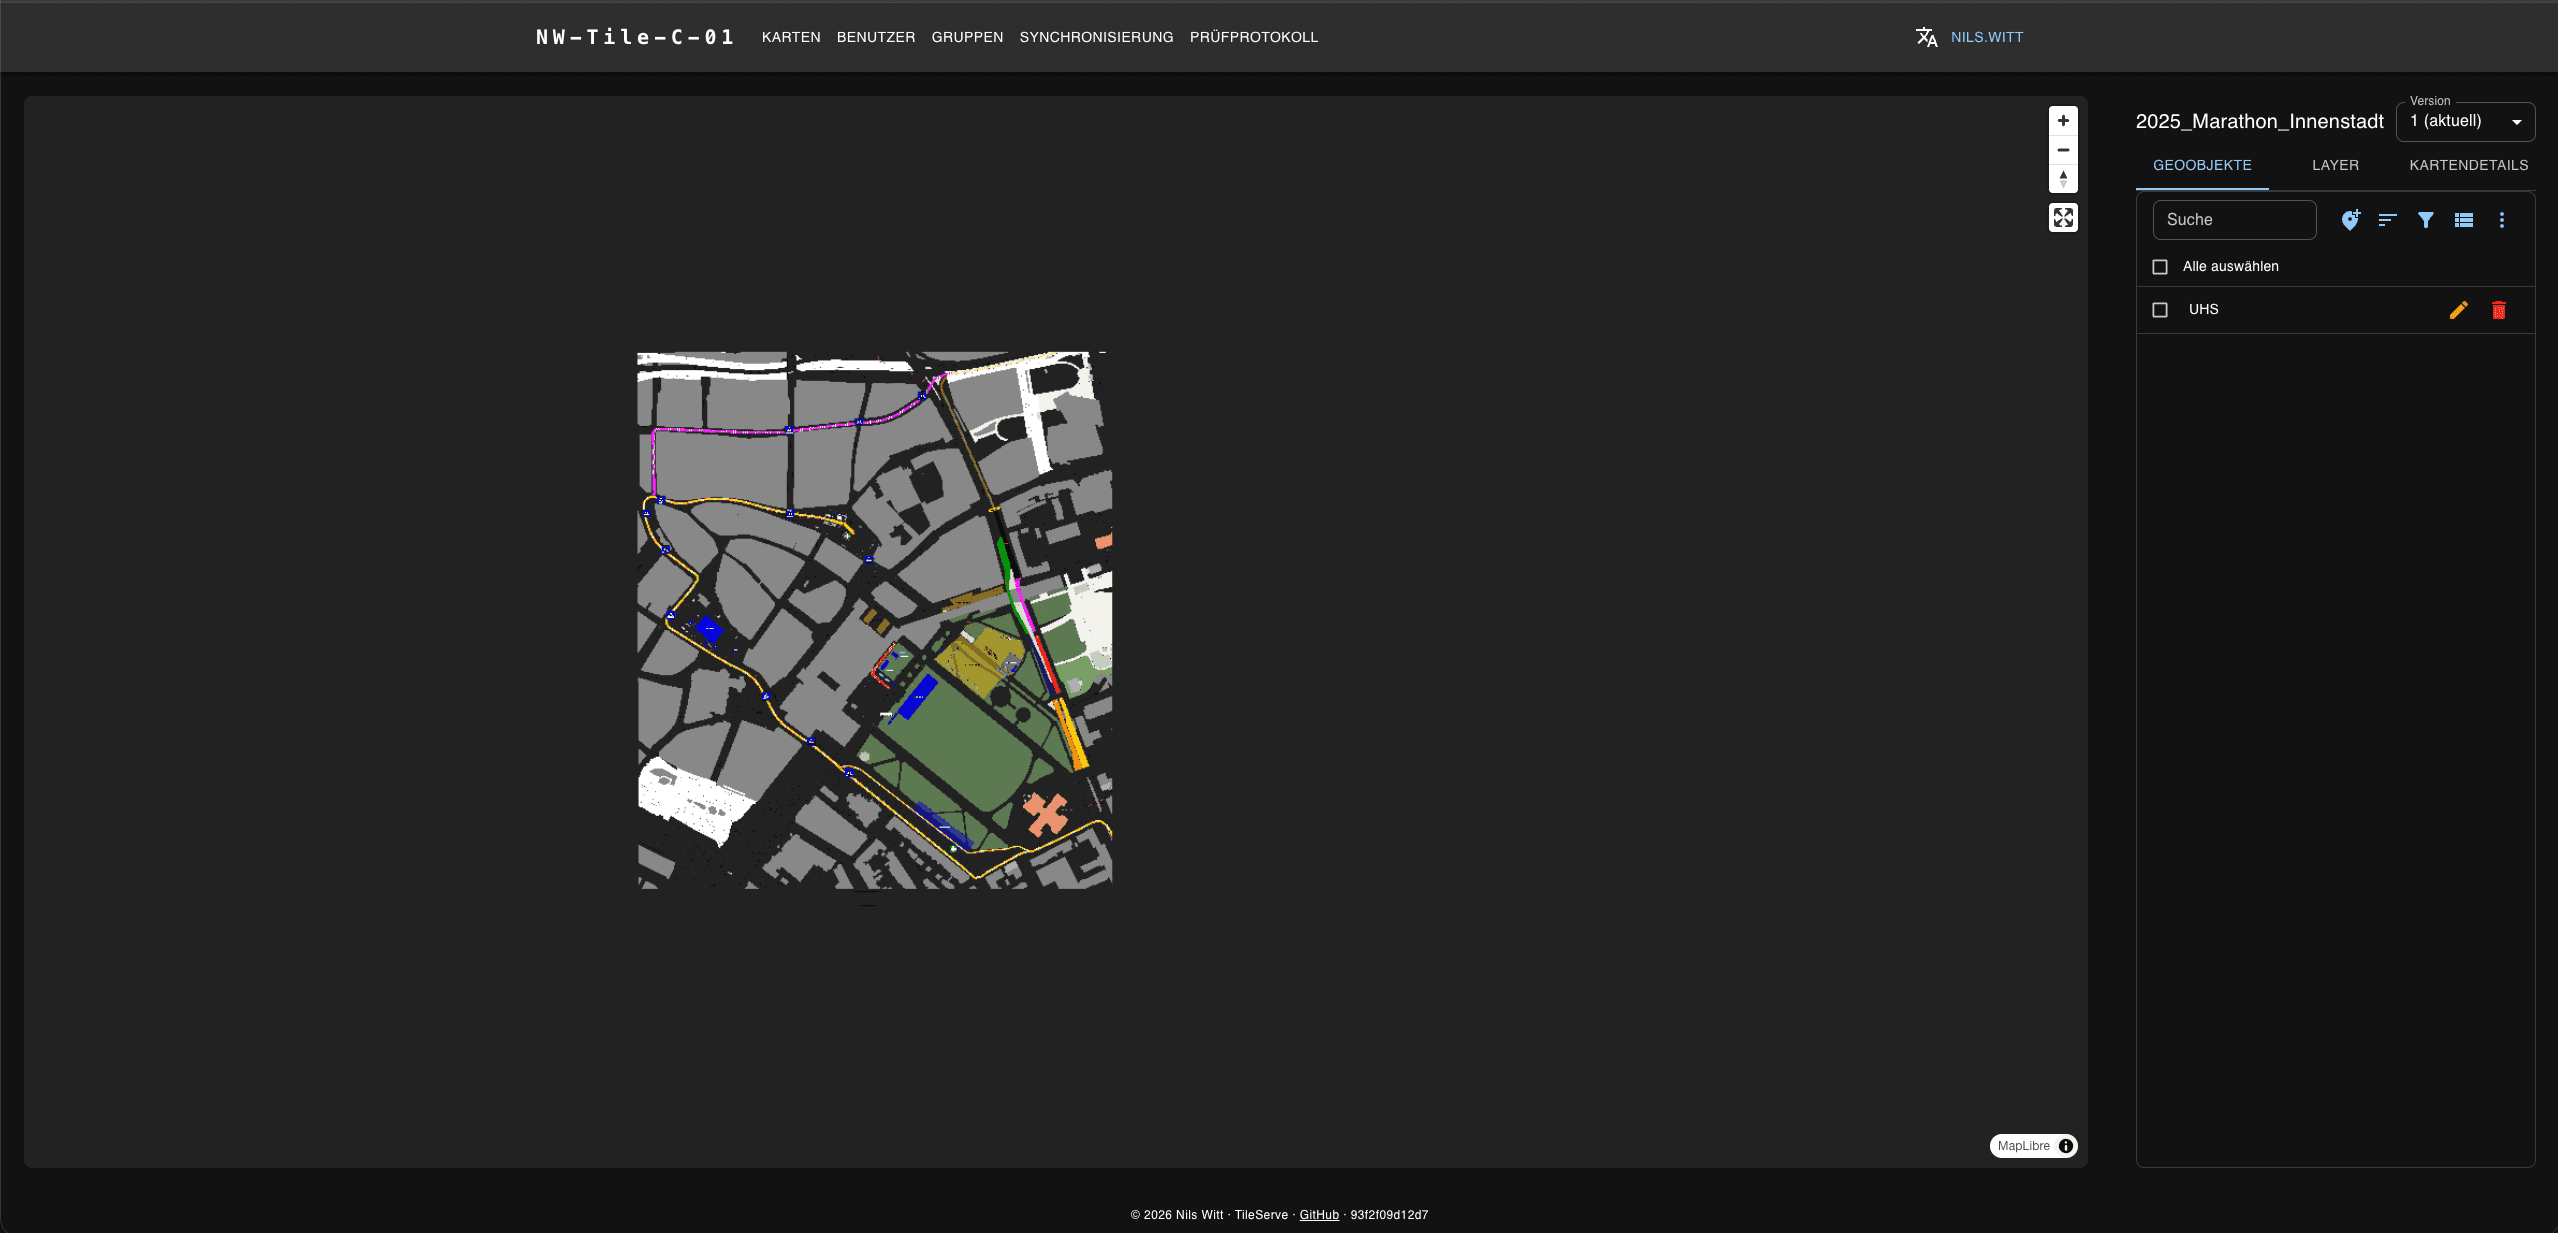Click the NILS.WITT user button
Viewport: 2558px width, 1233px height.
tap(1987, 37)
